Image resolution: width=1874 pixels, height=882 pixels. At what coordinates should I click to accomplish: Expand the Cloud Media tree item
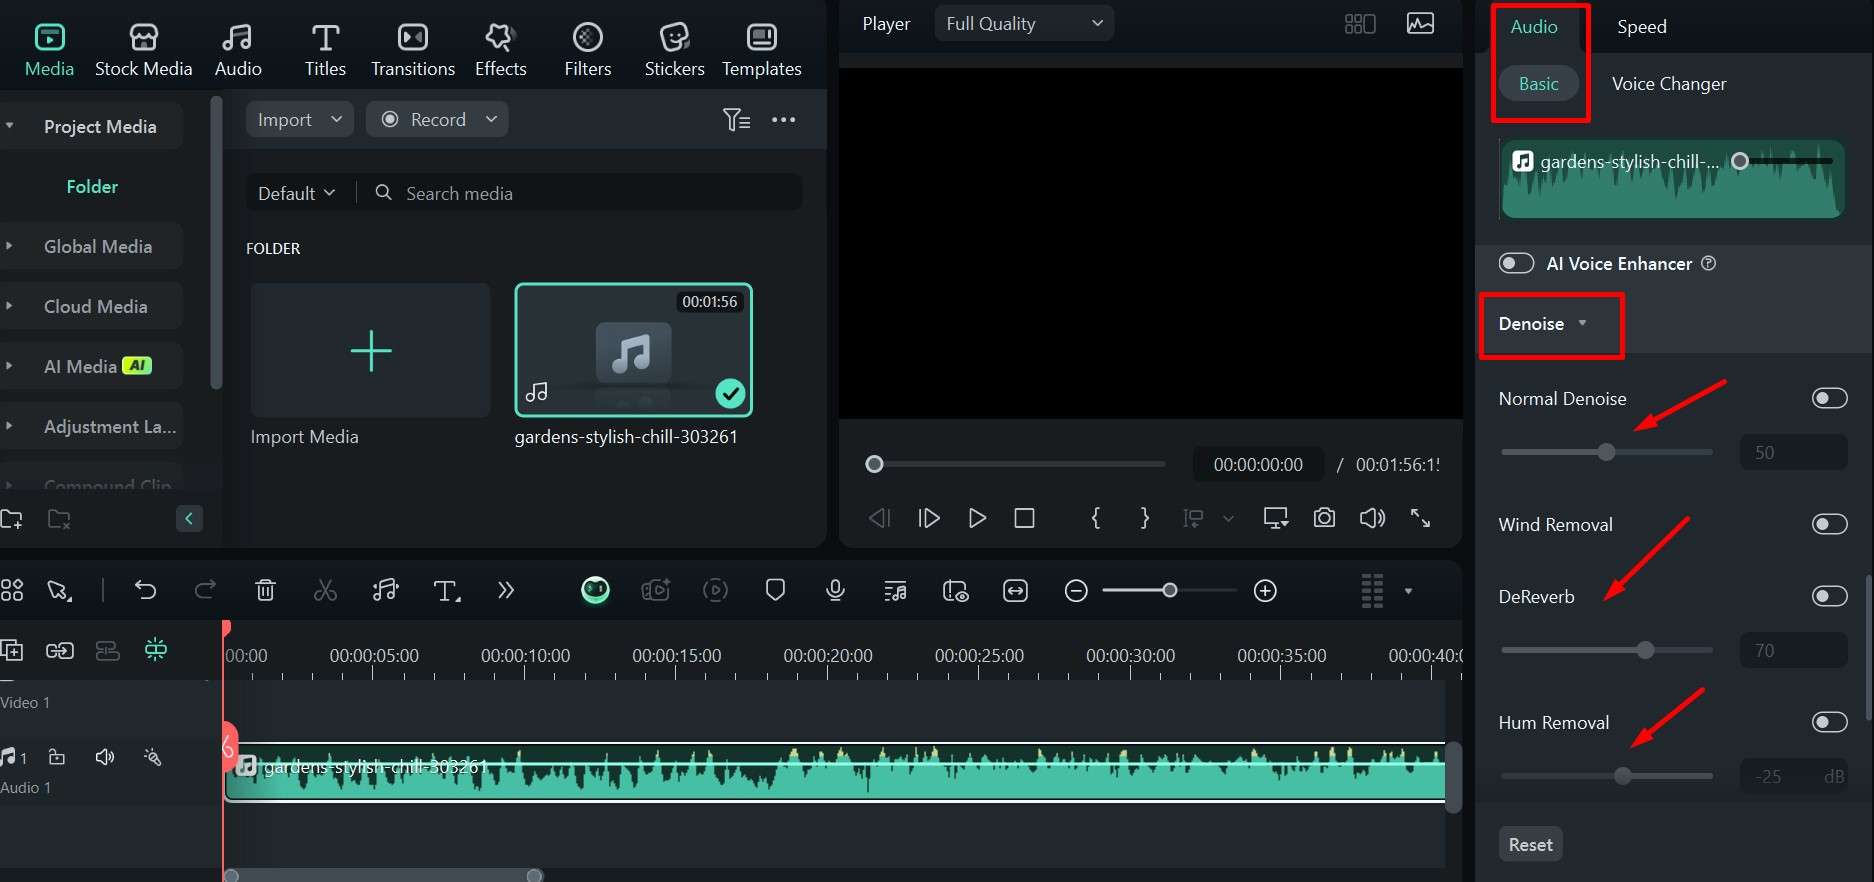[9, 306]
